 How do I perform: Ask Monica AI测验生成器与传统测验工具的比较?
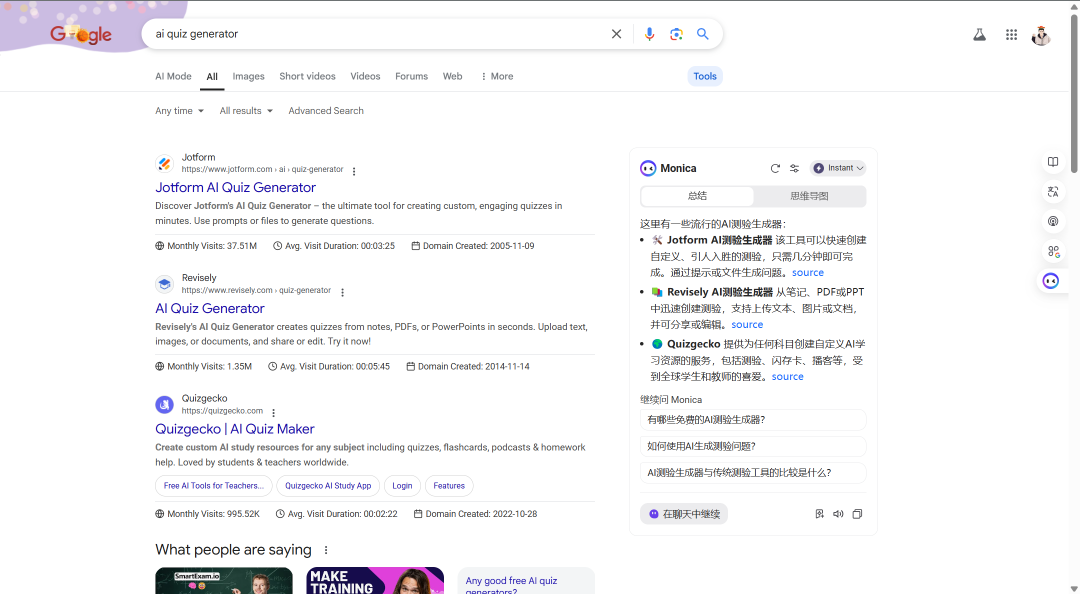[x=753, y=473]
